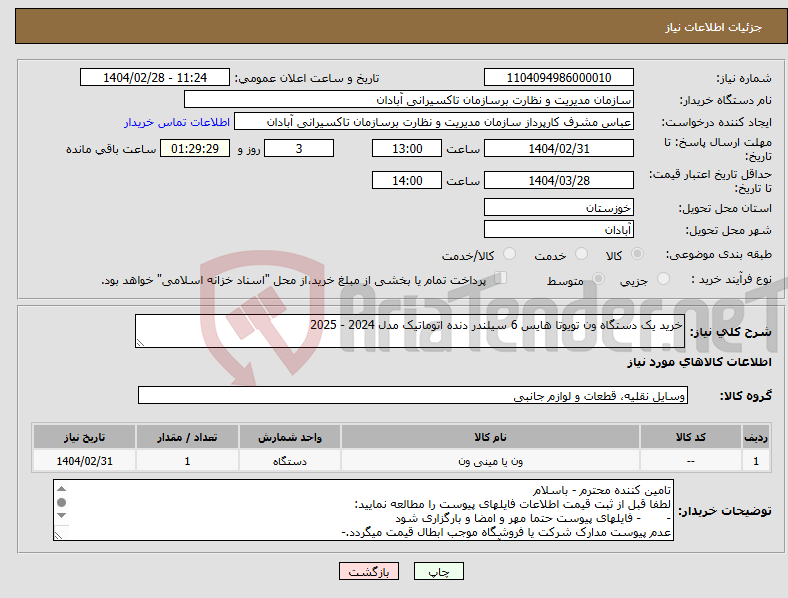Click the کد کالا column header
788x598 pixels.
[691, 437]
